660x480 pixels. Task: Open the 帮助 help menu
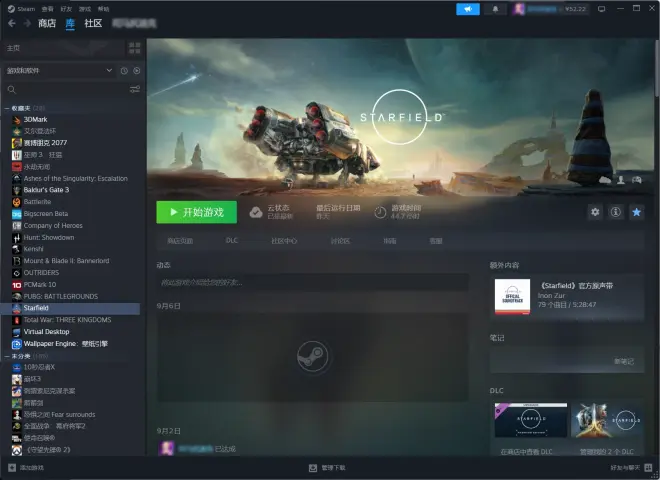click(x=103, y=9)
